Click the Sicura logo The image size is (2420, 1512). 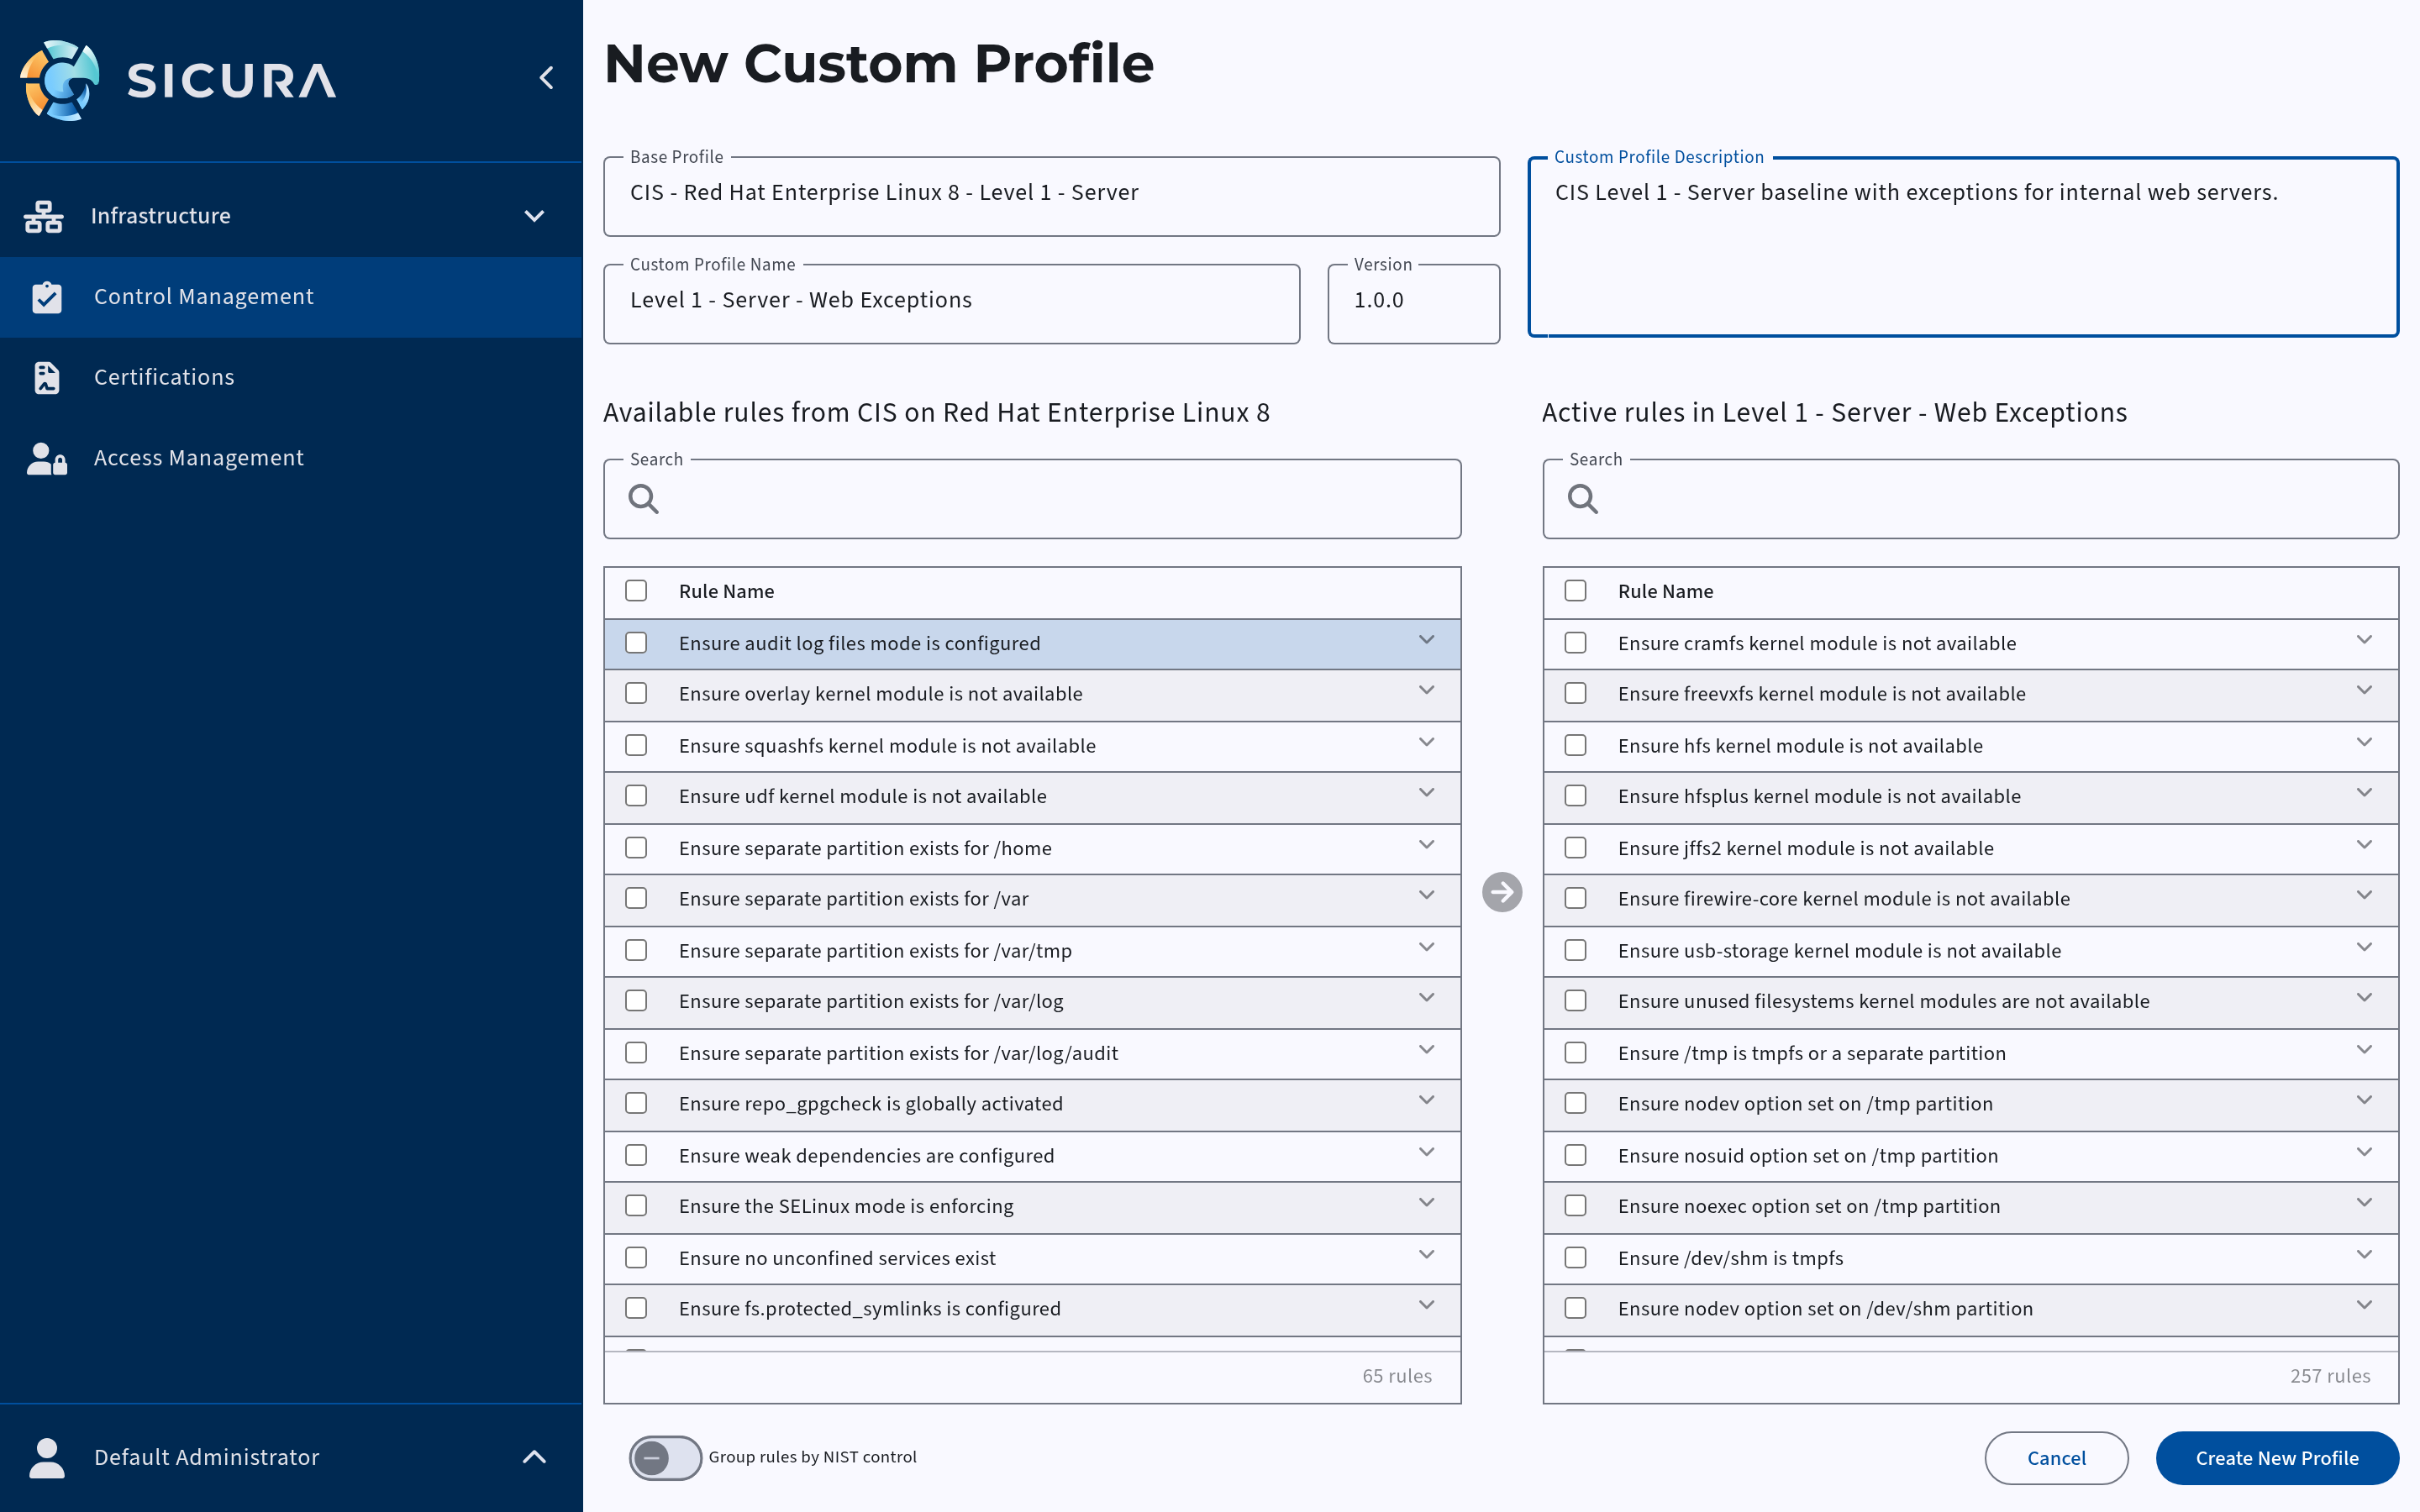click(x=178, y=80)
